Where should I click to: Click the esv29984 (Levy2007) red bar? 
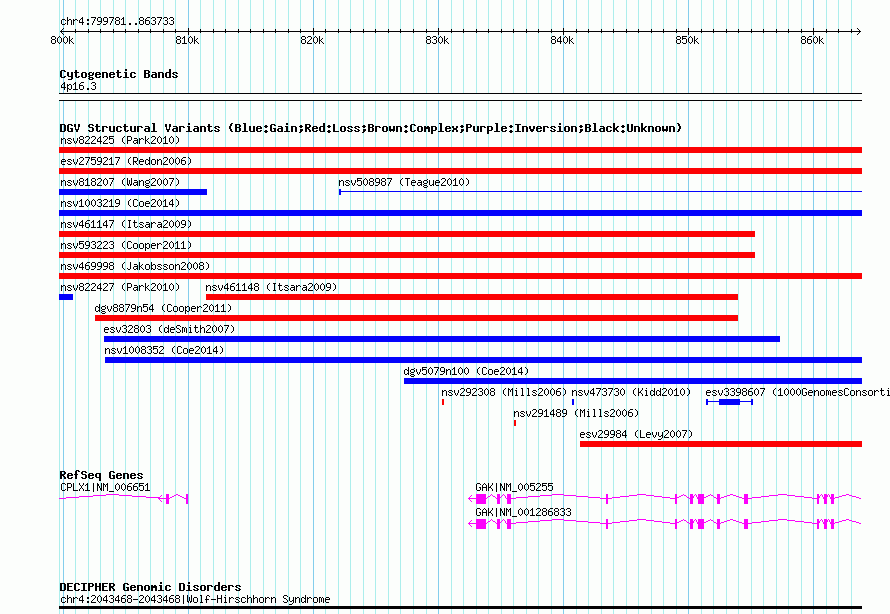pyautogui.click(x=721, y=444)
